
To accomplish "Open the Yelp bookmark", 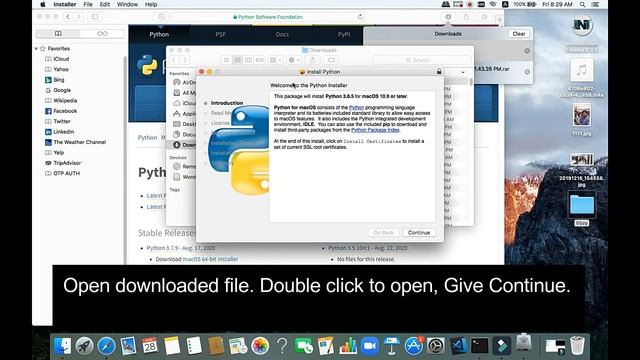I will [58, 153].
